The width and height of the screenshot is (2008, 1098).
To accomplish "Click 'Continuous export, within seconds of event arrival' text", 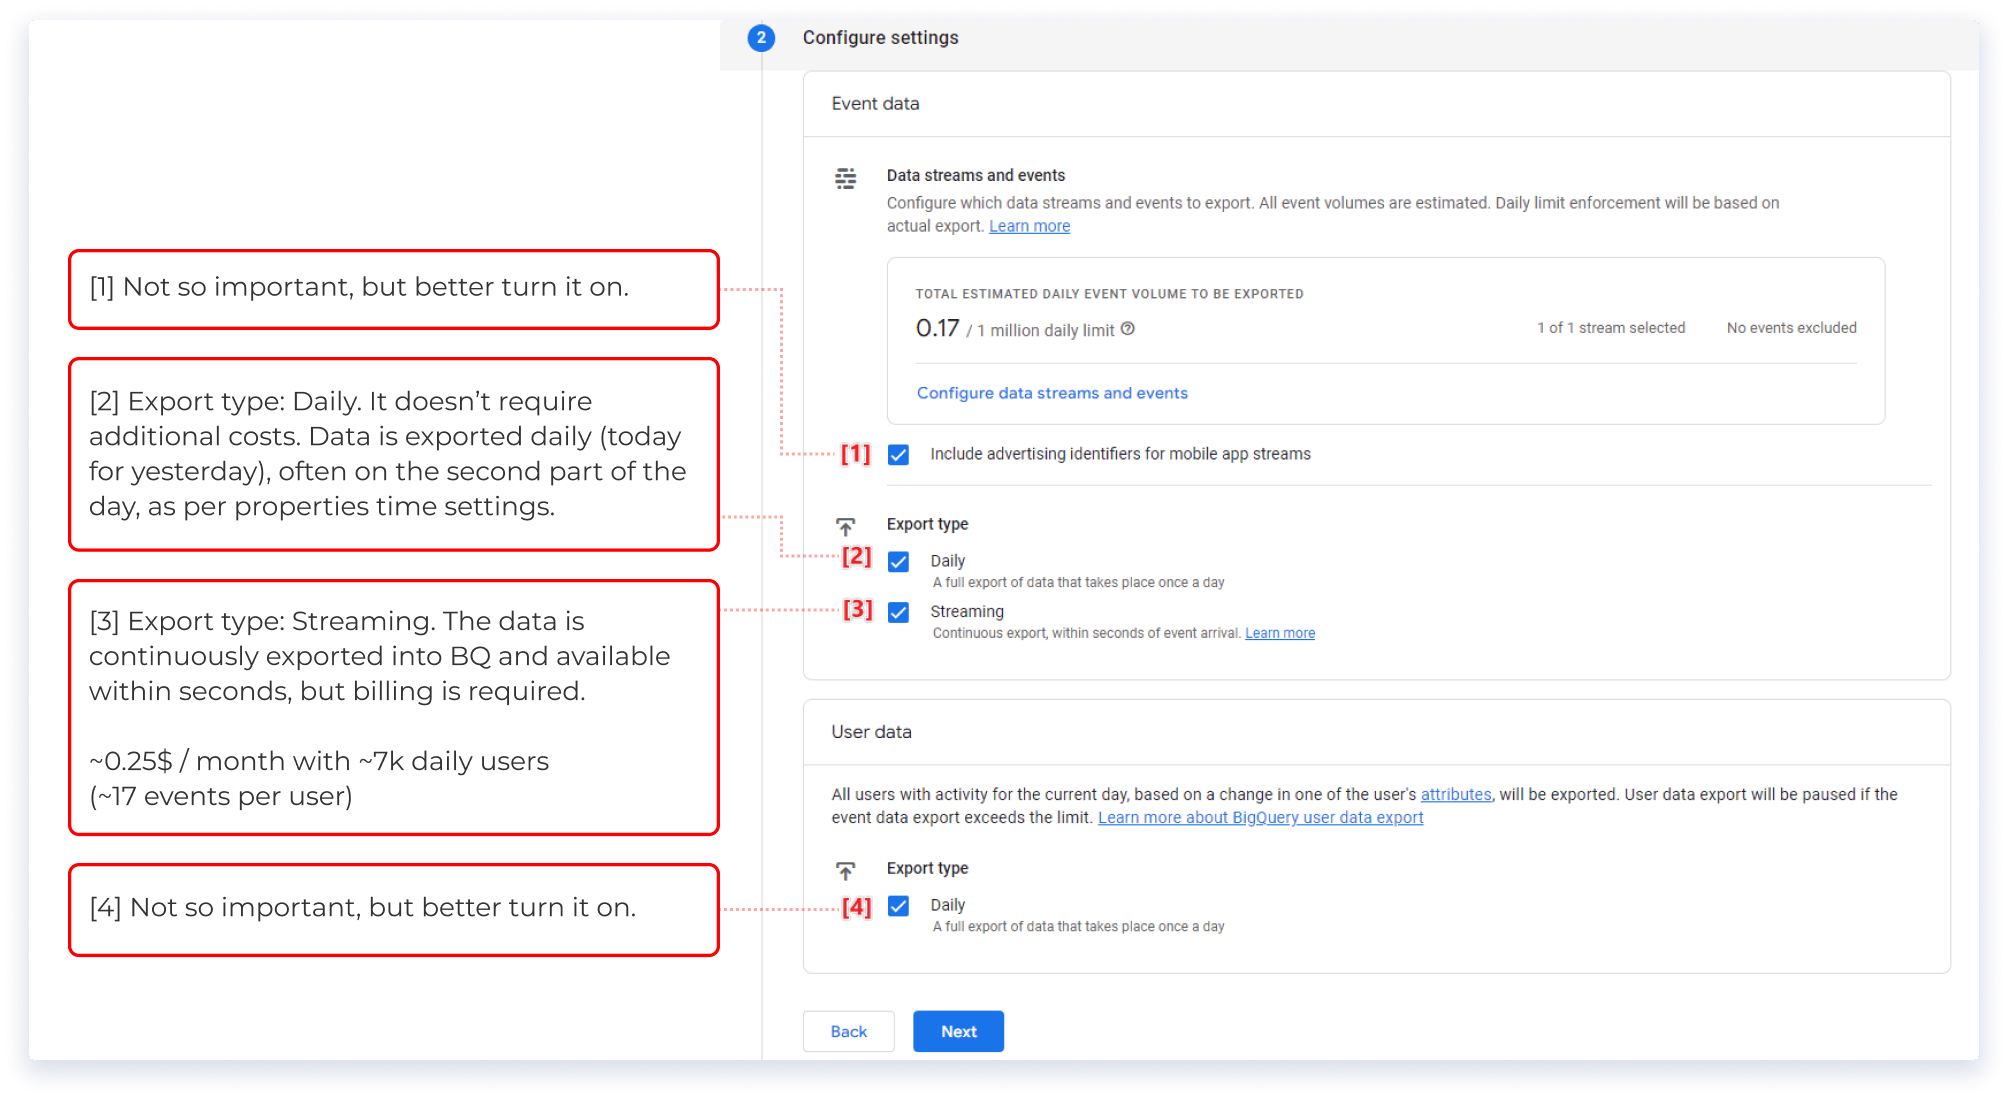I will click(1086, 633).
